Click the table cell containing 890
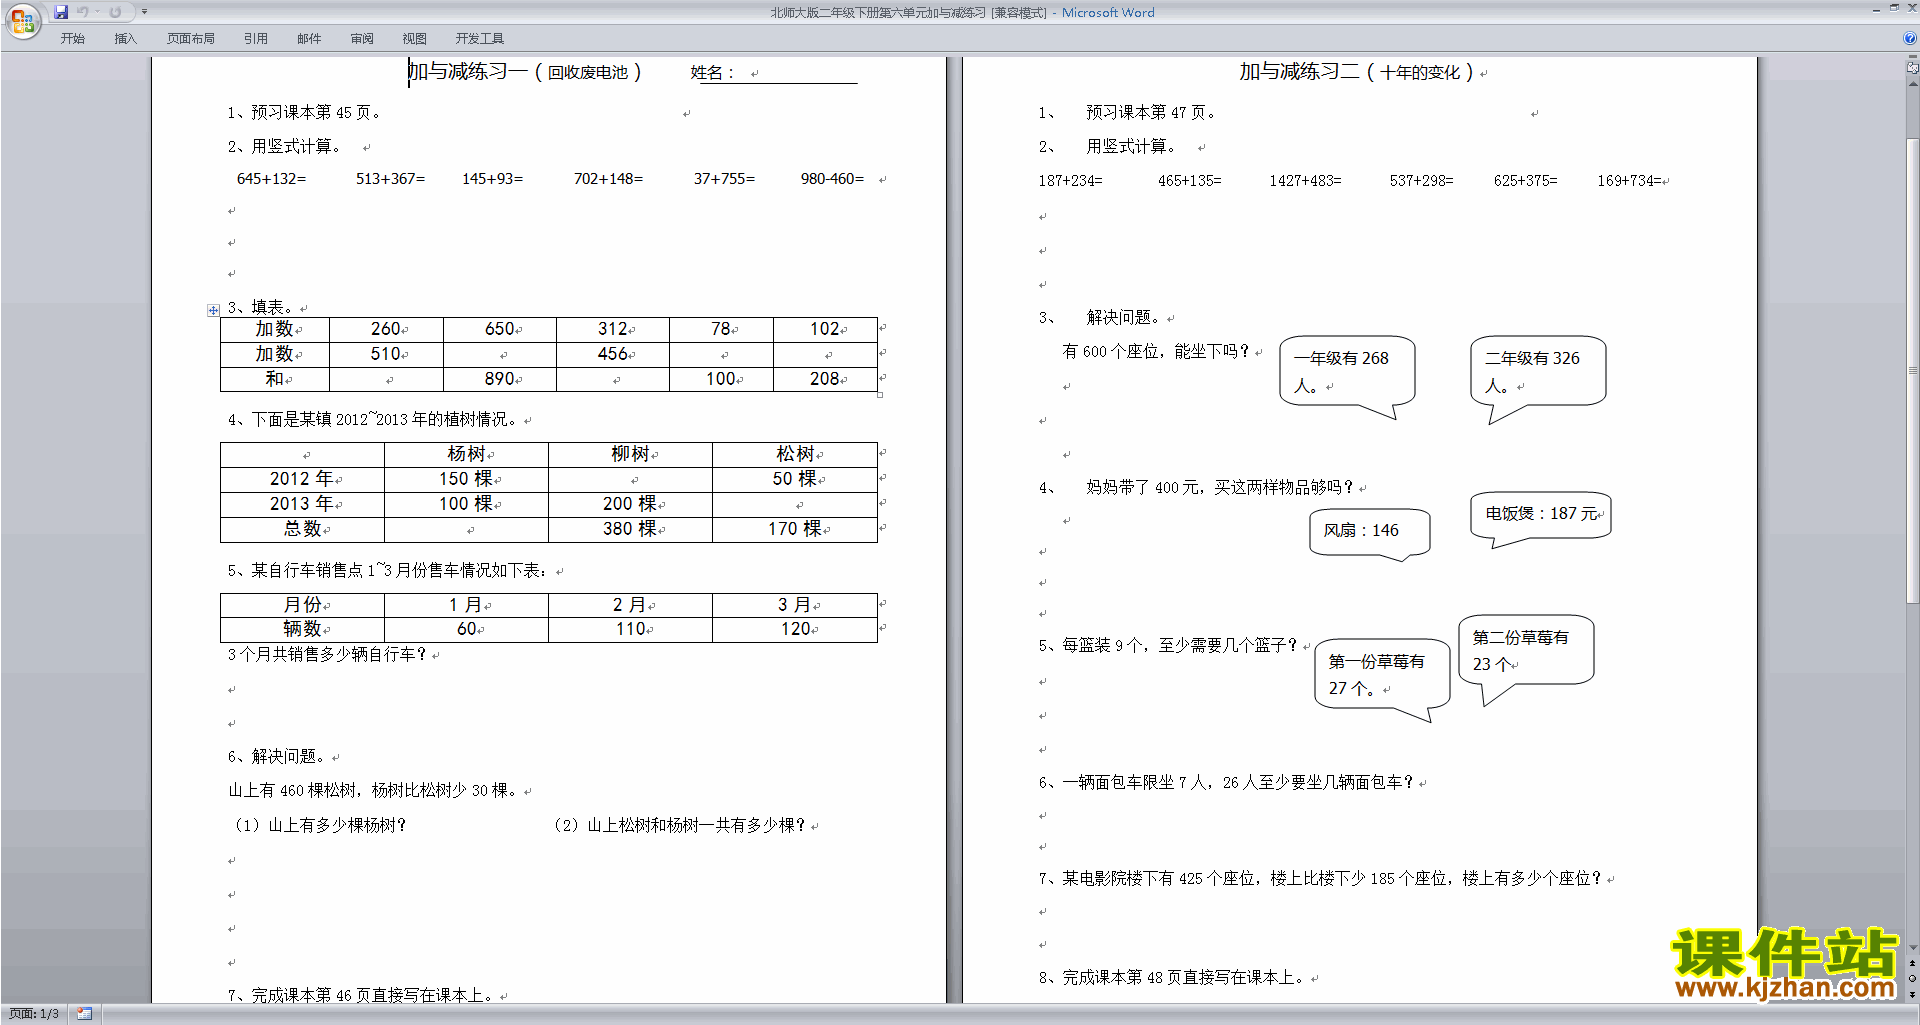The height and width of the screenshot is (1025, 1920). click(500, 379)
